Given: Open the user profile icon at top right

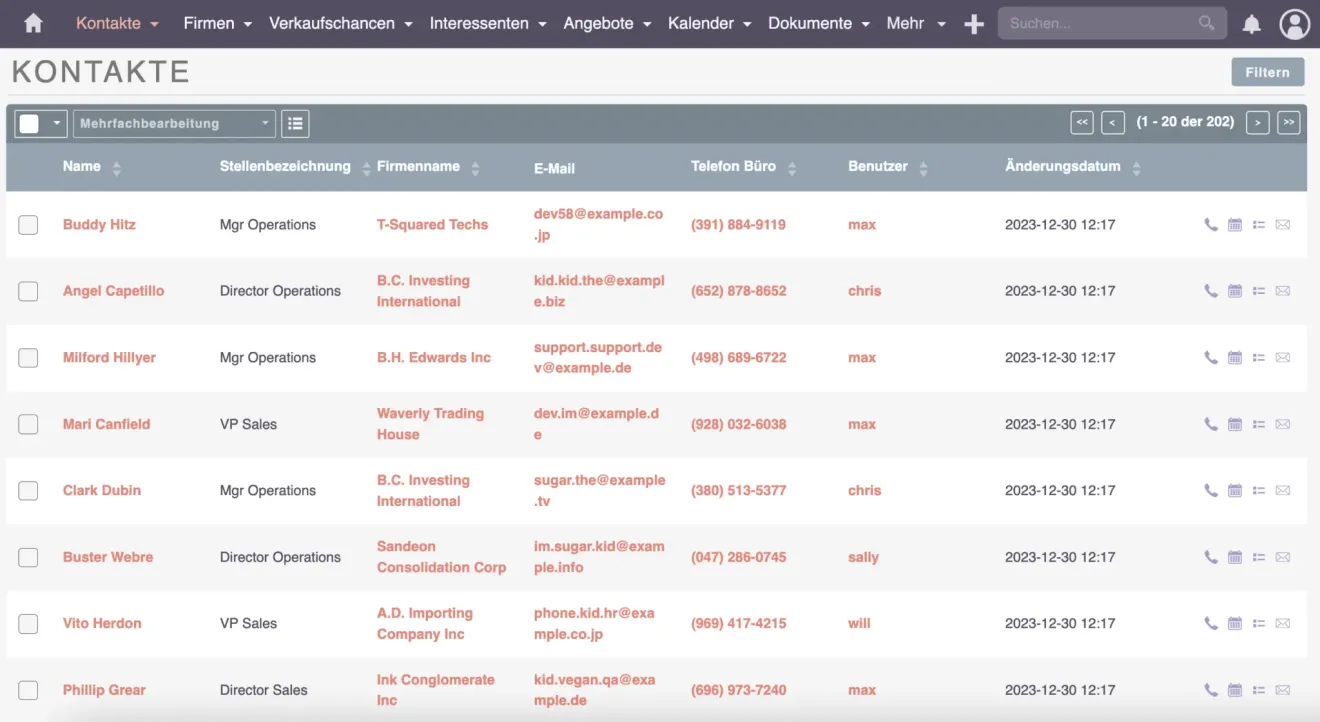Looking at the screenshot, I should point(1294,23).
